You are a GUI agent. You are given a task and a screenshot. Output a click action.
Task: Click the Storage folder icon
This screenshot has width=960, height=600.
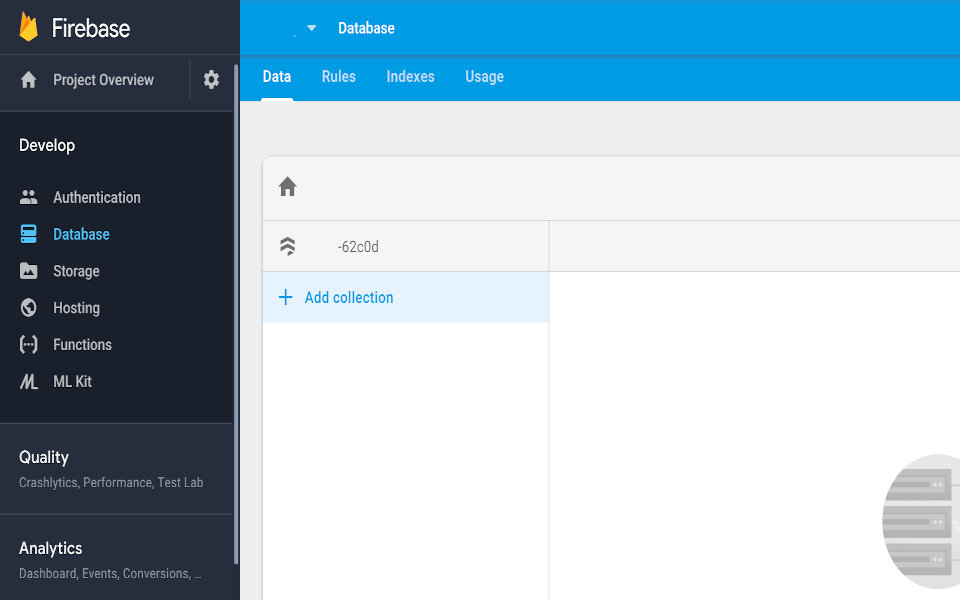tap(29, 271)
